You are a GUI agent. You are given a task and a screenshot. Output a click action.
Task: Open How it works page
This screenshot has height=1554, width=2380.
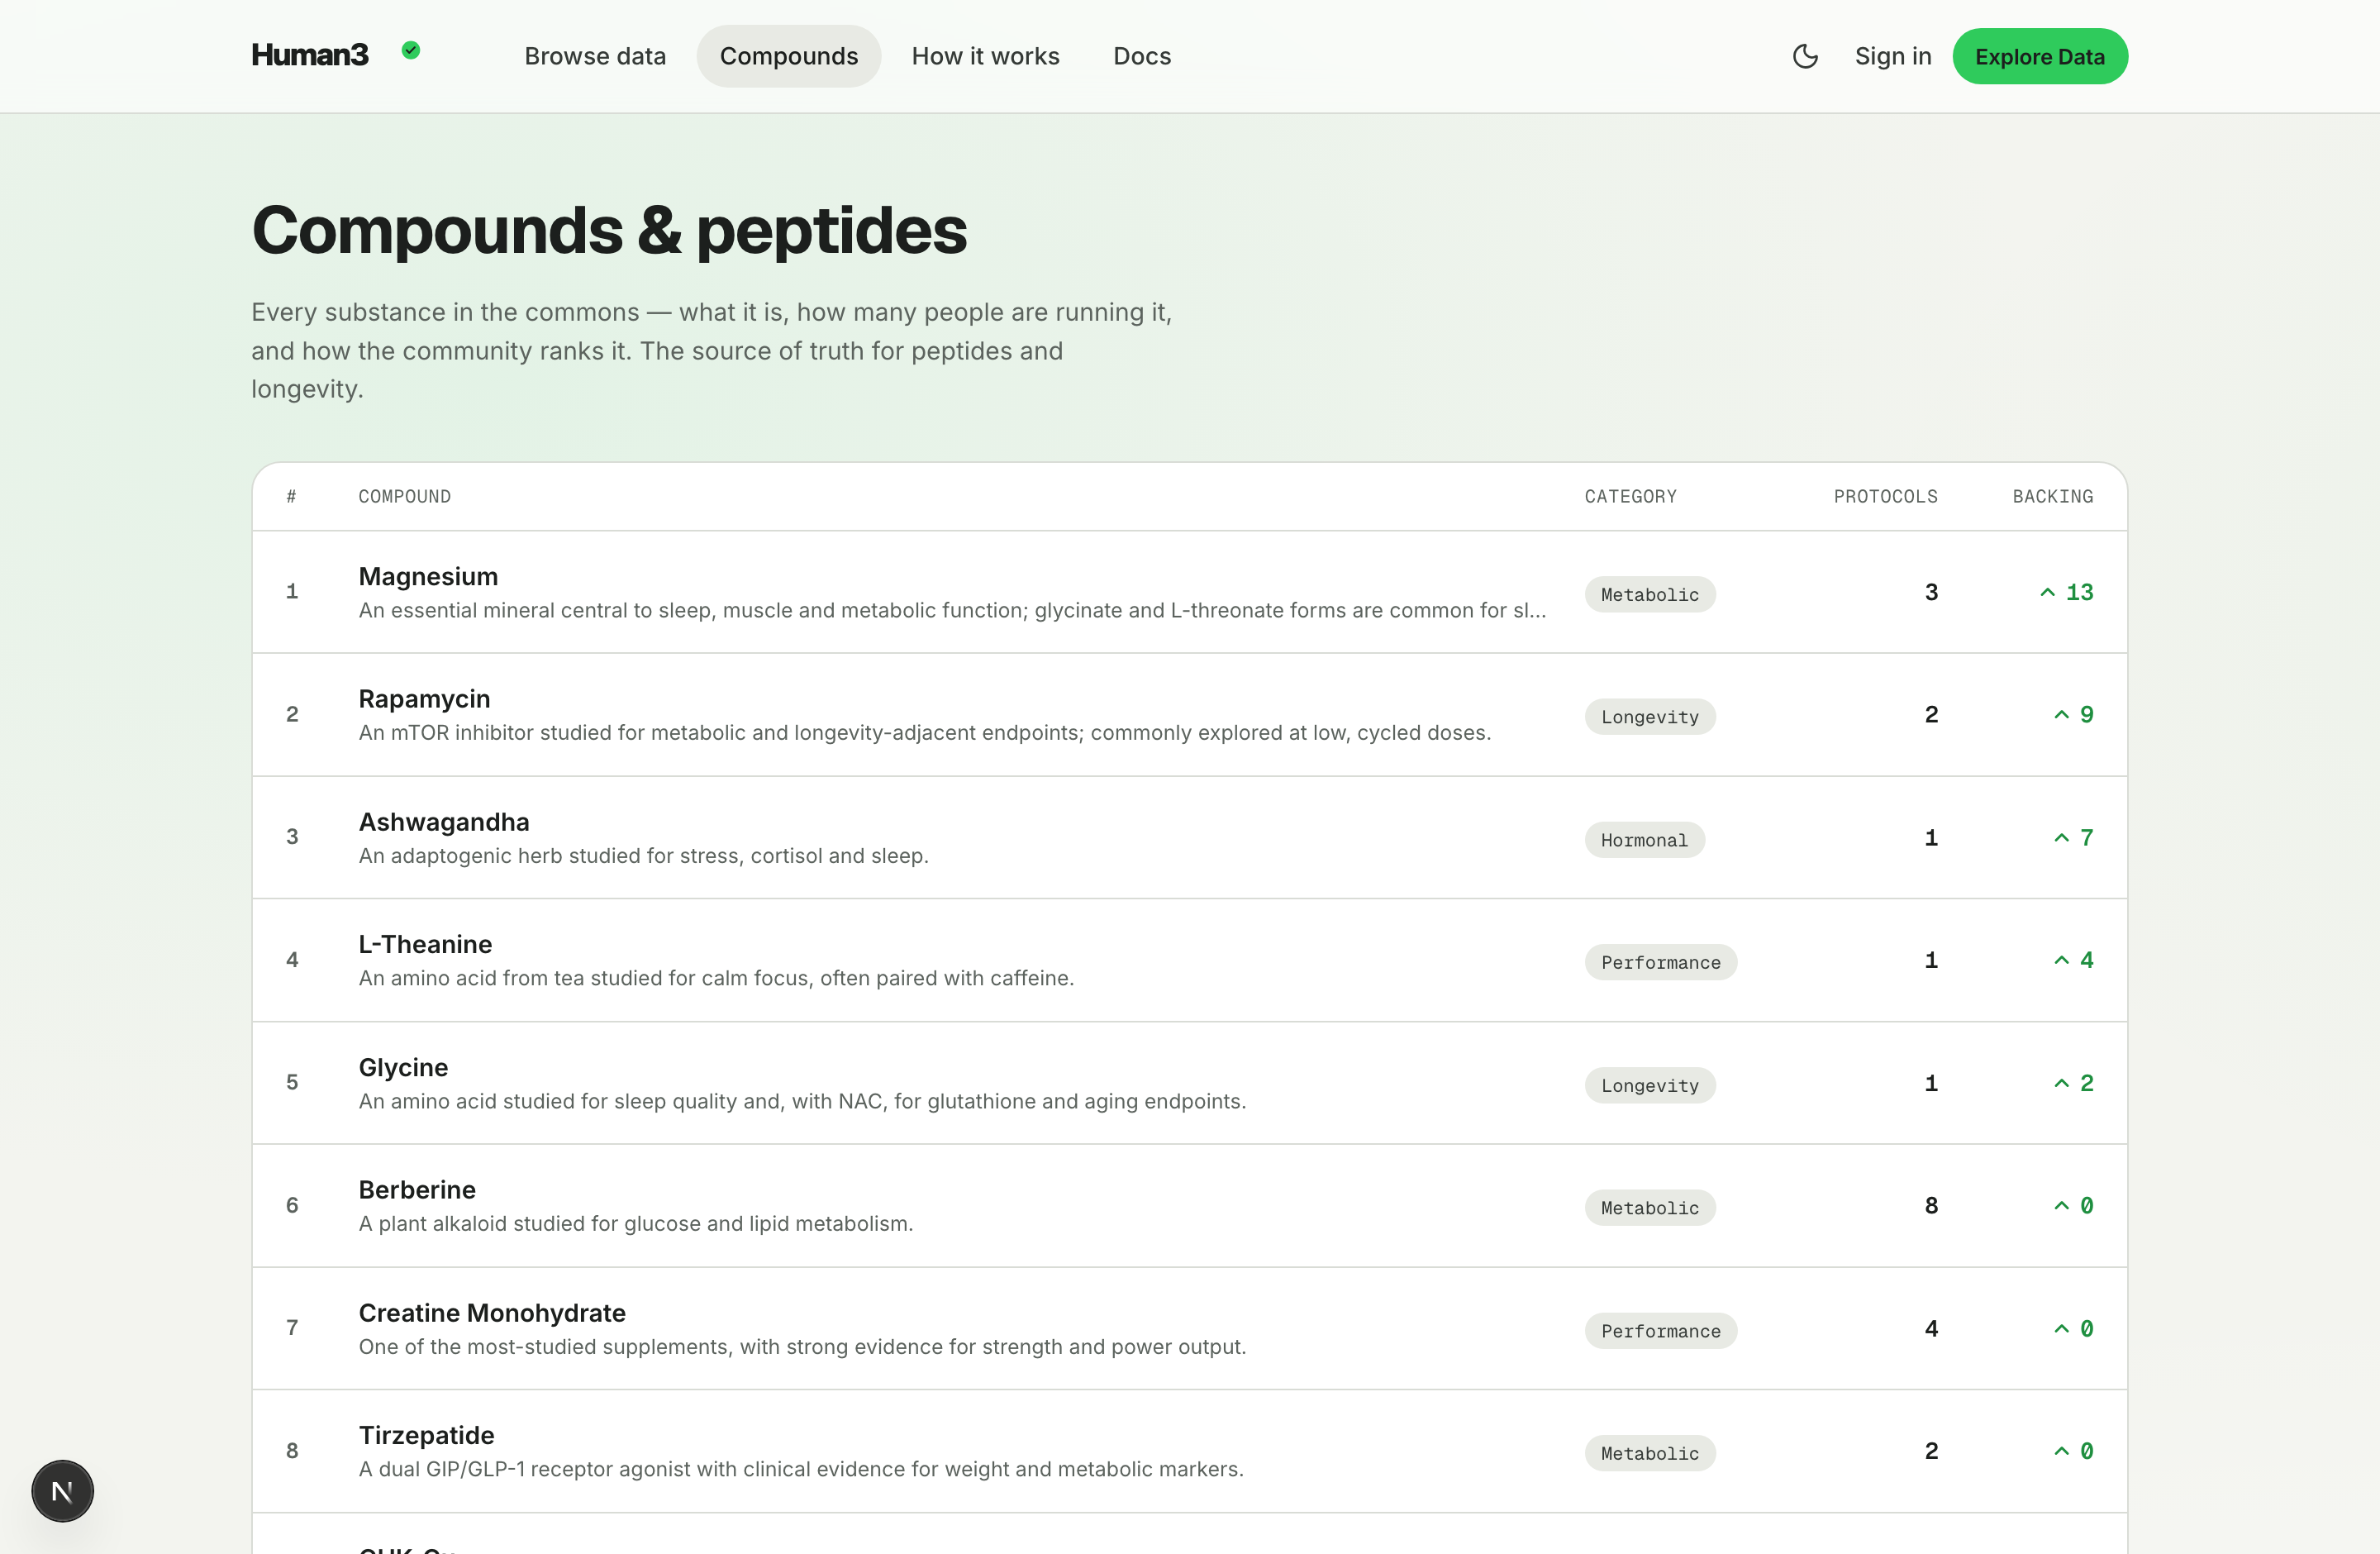click(985, 56)
